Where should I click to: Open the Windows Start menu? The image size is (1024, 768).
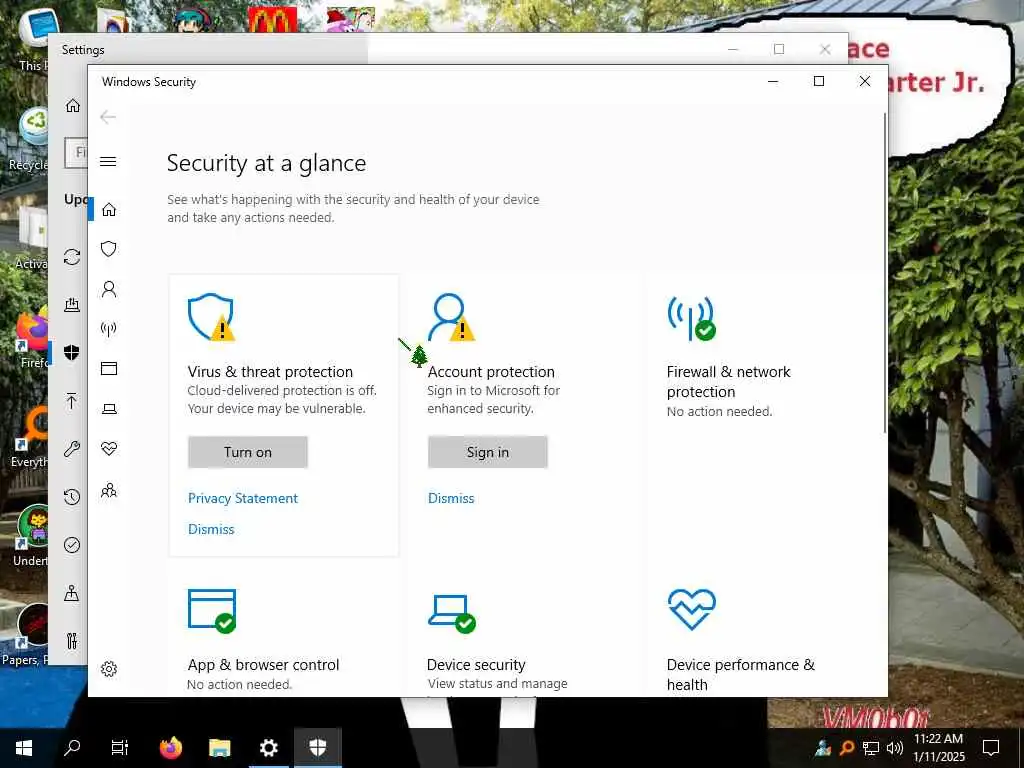click(x=24, y=748)
